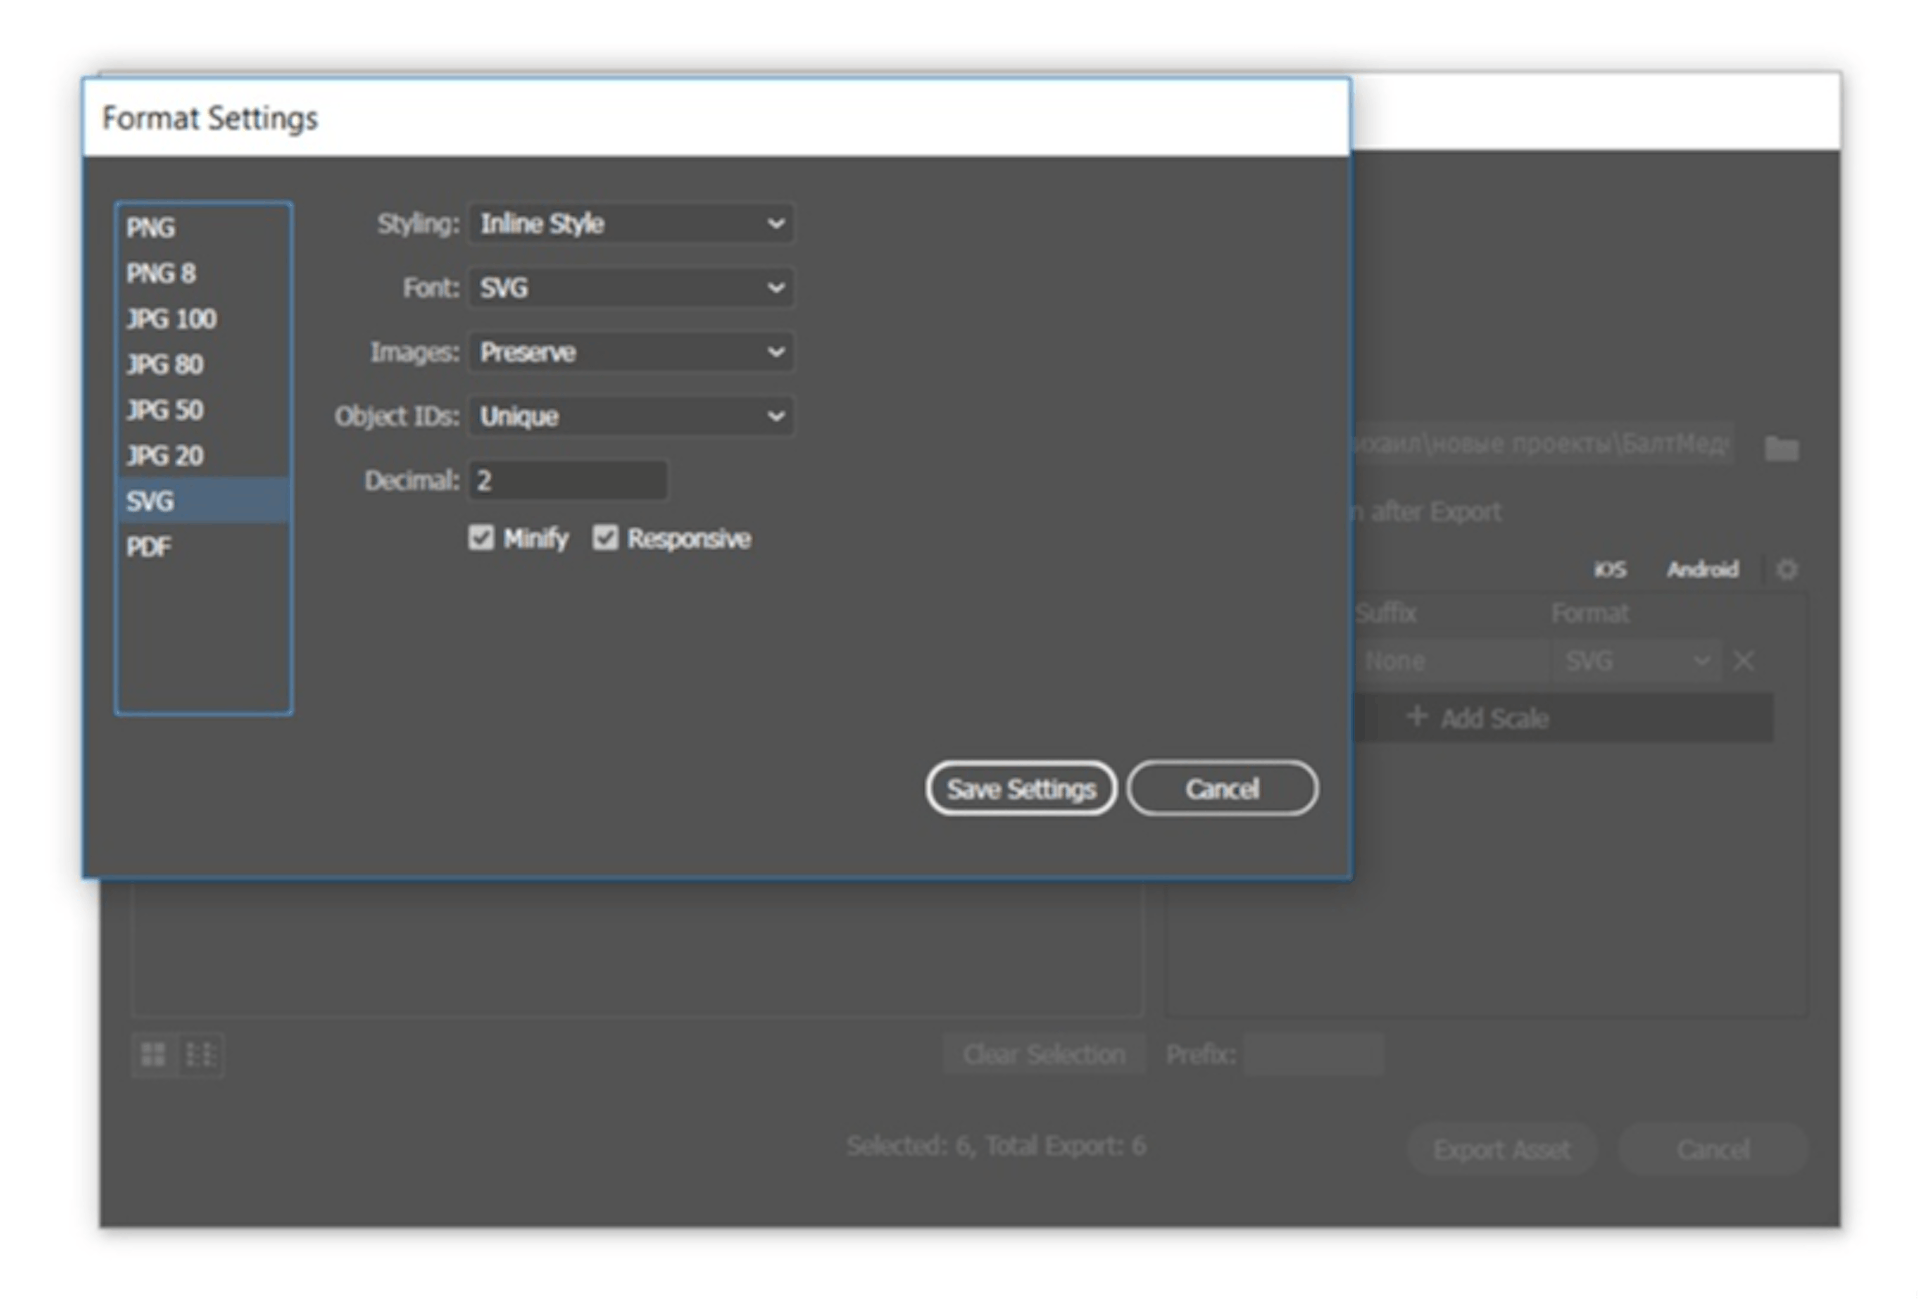Disable the Minify checkbox
The height and width of the screenshot is (1301, 1920).
click(481, 538)
